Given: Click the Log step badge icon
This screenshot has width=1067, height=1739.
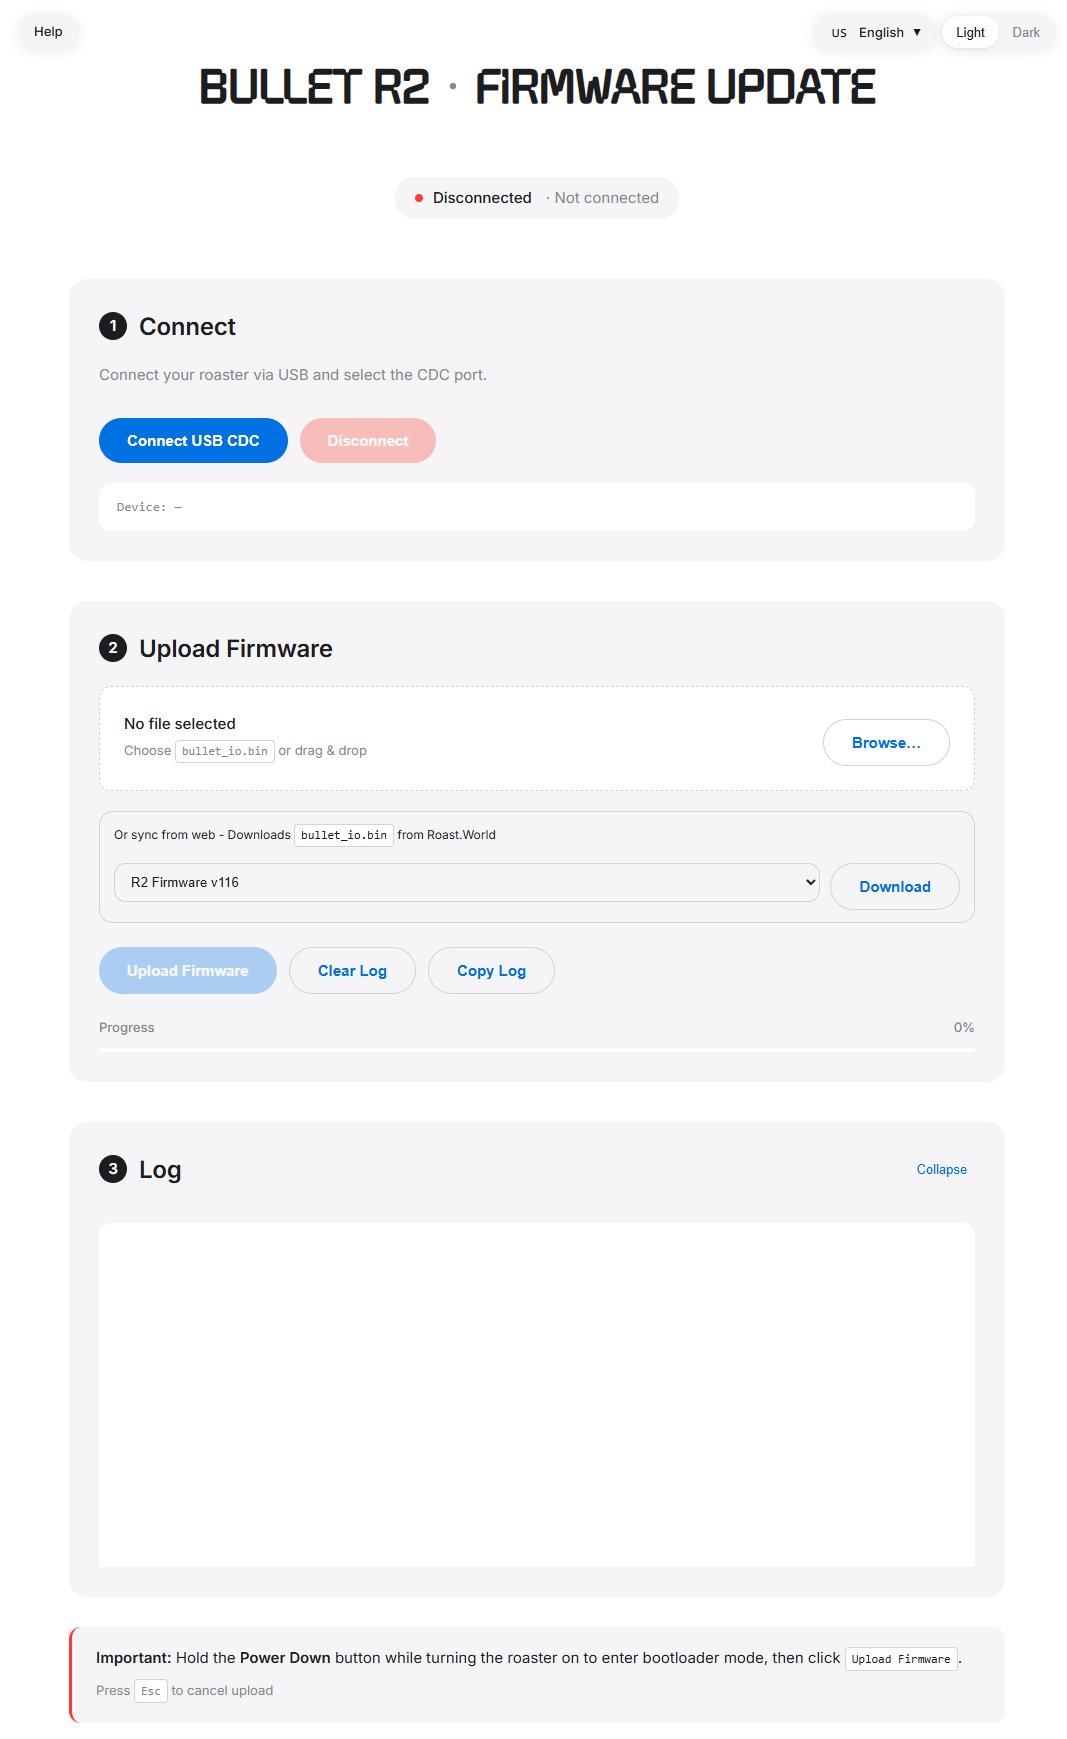Looking at the screenshot, I should 113,1169.
